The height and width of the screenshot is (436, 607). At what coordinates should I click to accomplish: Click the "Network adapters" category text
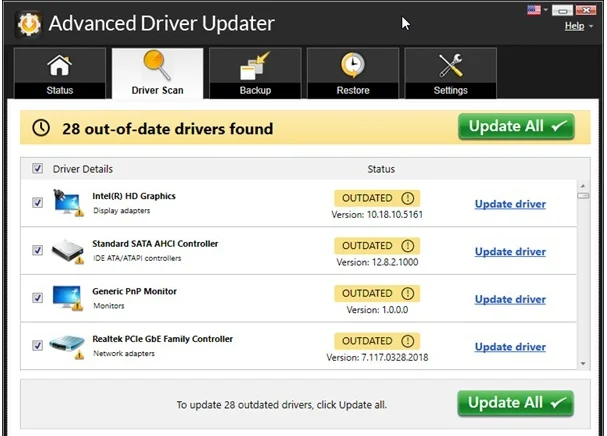coord(124,354)
